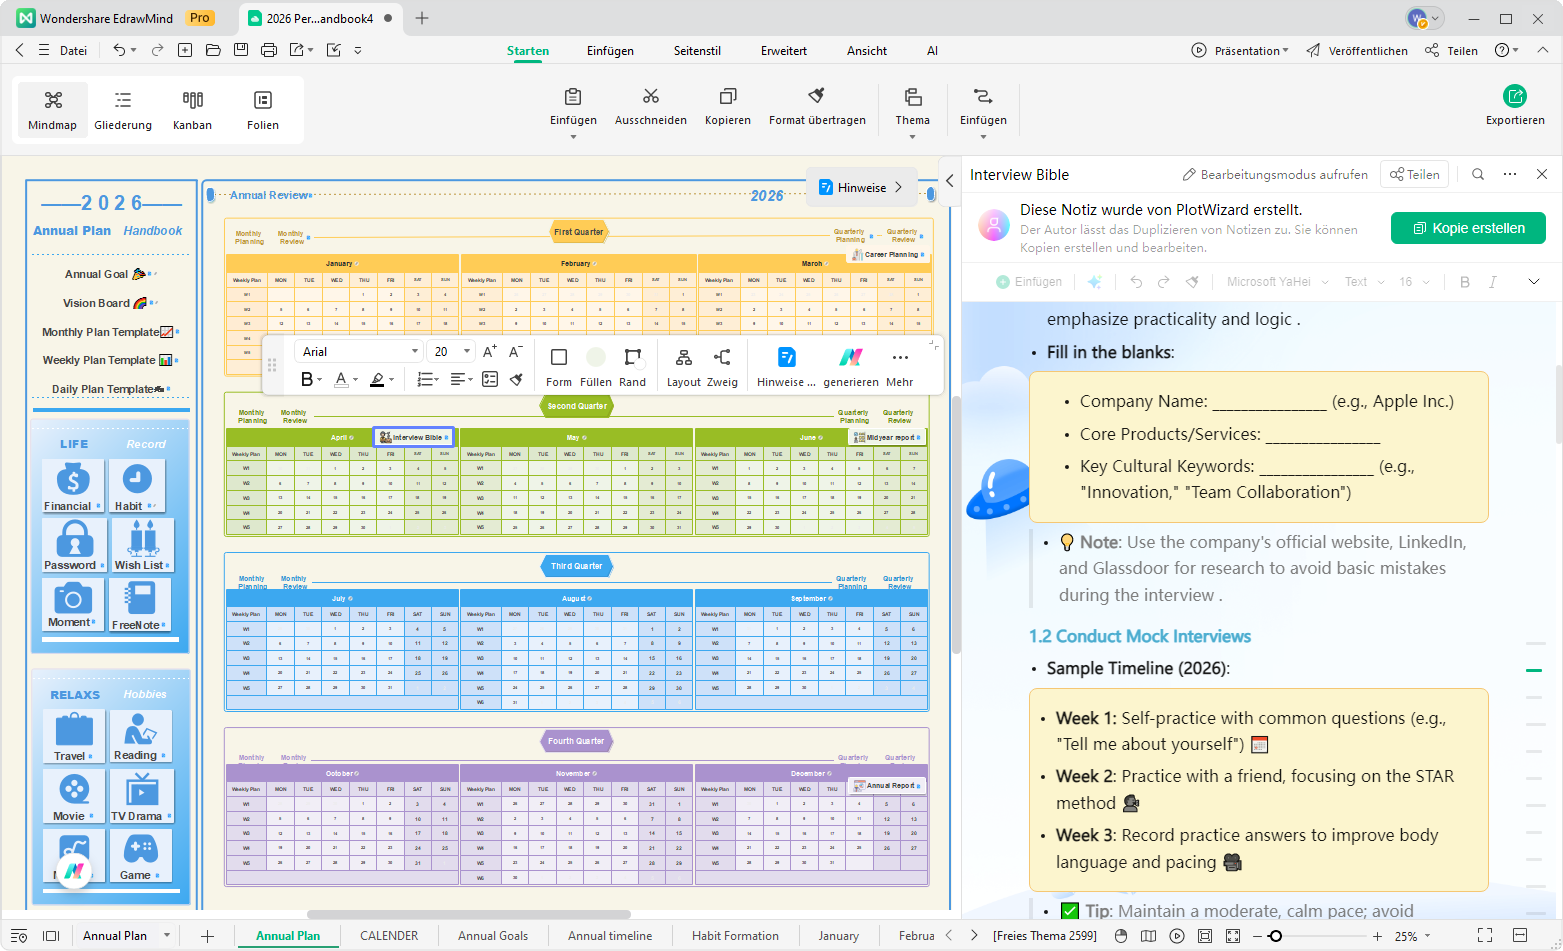Screen dimensions: 1563x951
Task: Open the Einfügen ribbon tab
Action: (x=610, y=51)
